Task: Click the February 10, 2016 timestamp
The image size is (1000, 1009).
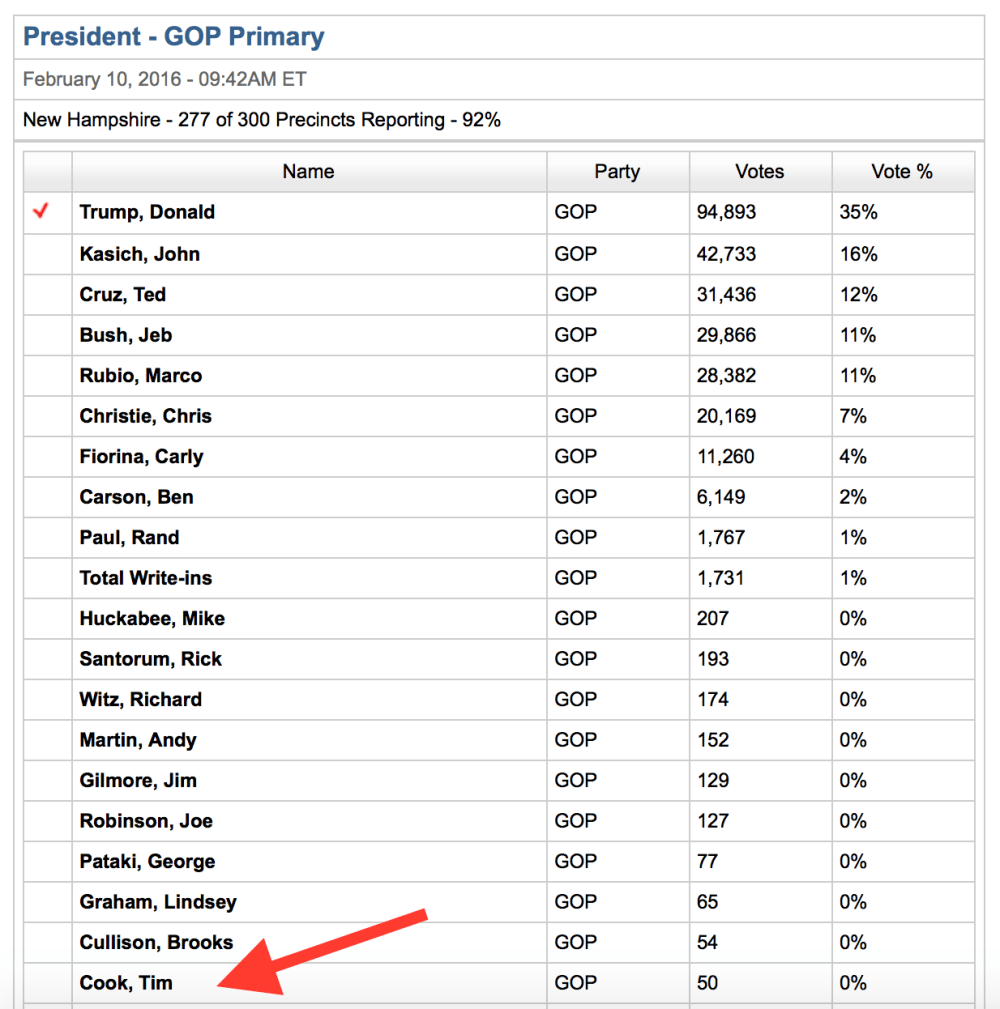Action: coord(165,79)
